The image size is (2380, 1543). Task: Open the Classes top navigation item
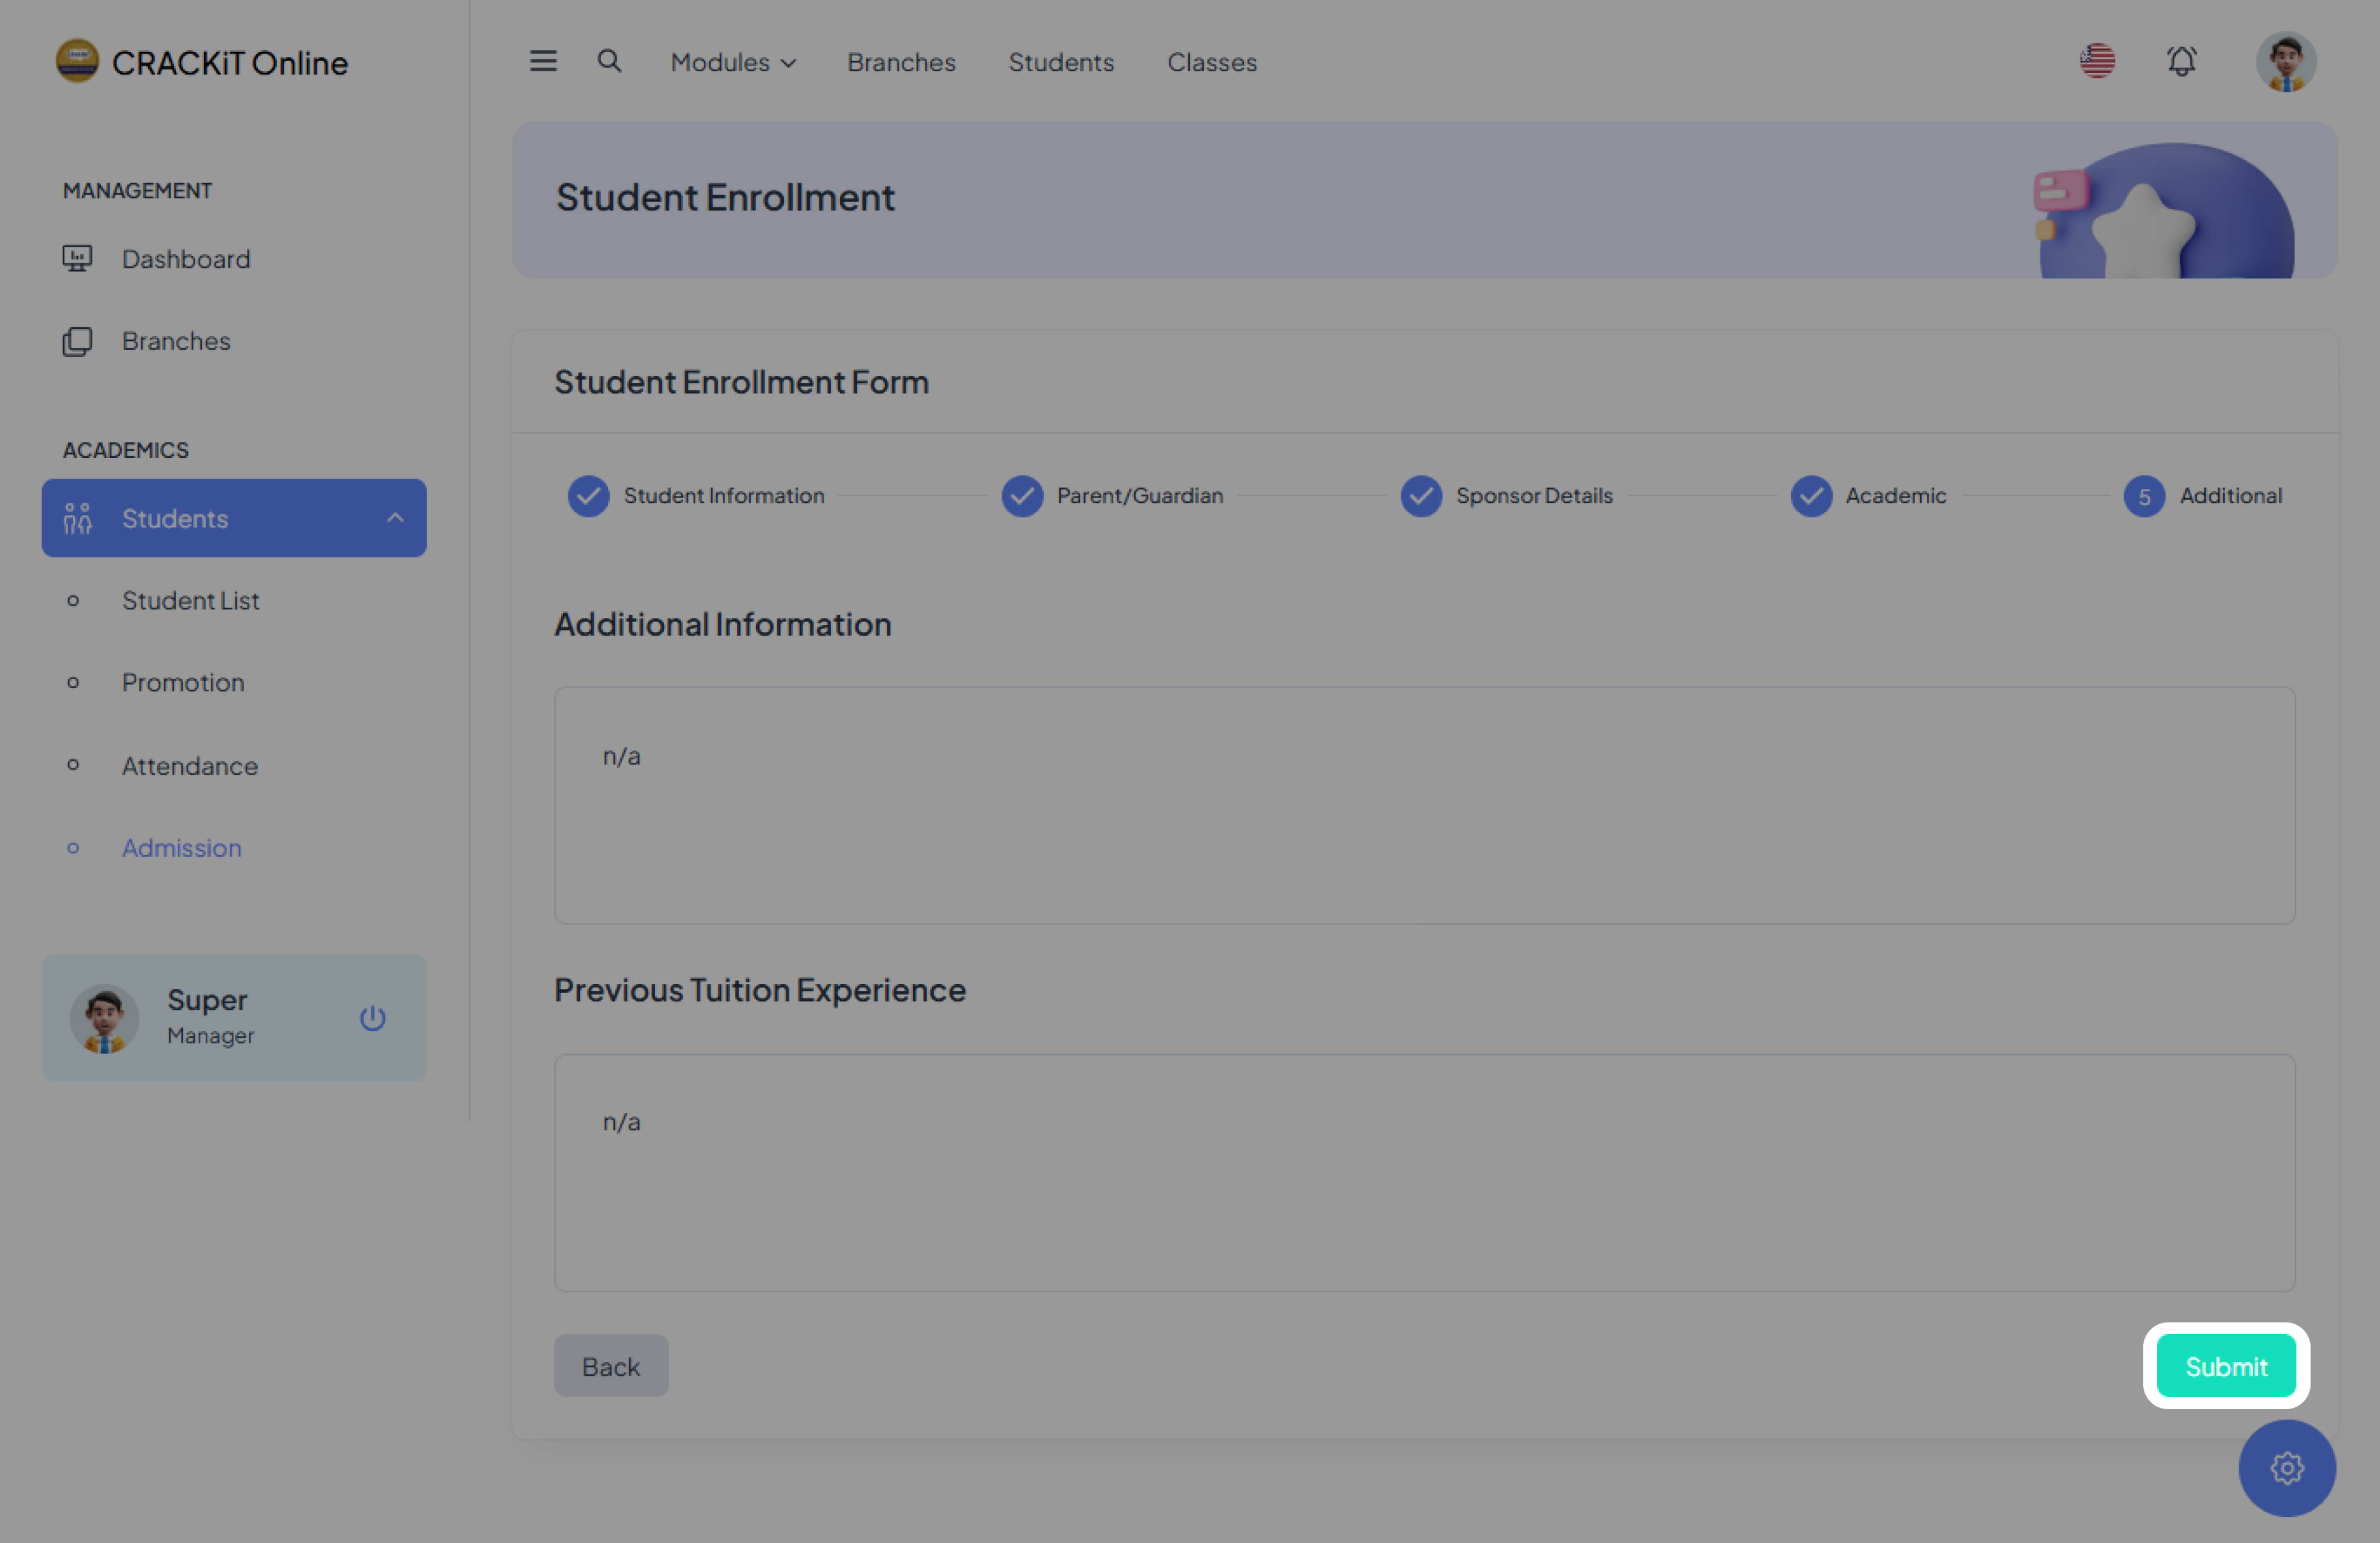coord(1211,62)
